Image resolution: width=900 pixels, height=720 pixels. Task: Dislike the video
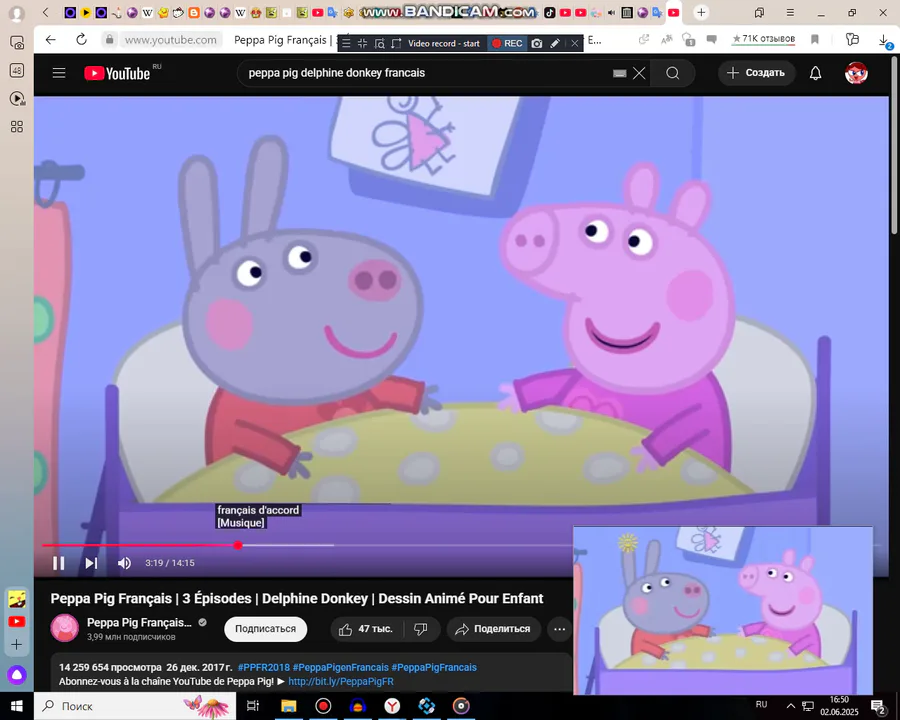coord(421,629)
